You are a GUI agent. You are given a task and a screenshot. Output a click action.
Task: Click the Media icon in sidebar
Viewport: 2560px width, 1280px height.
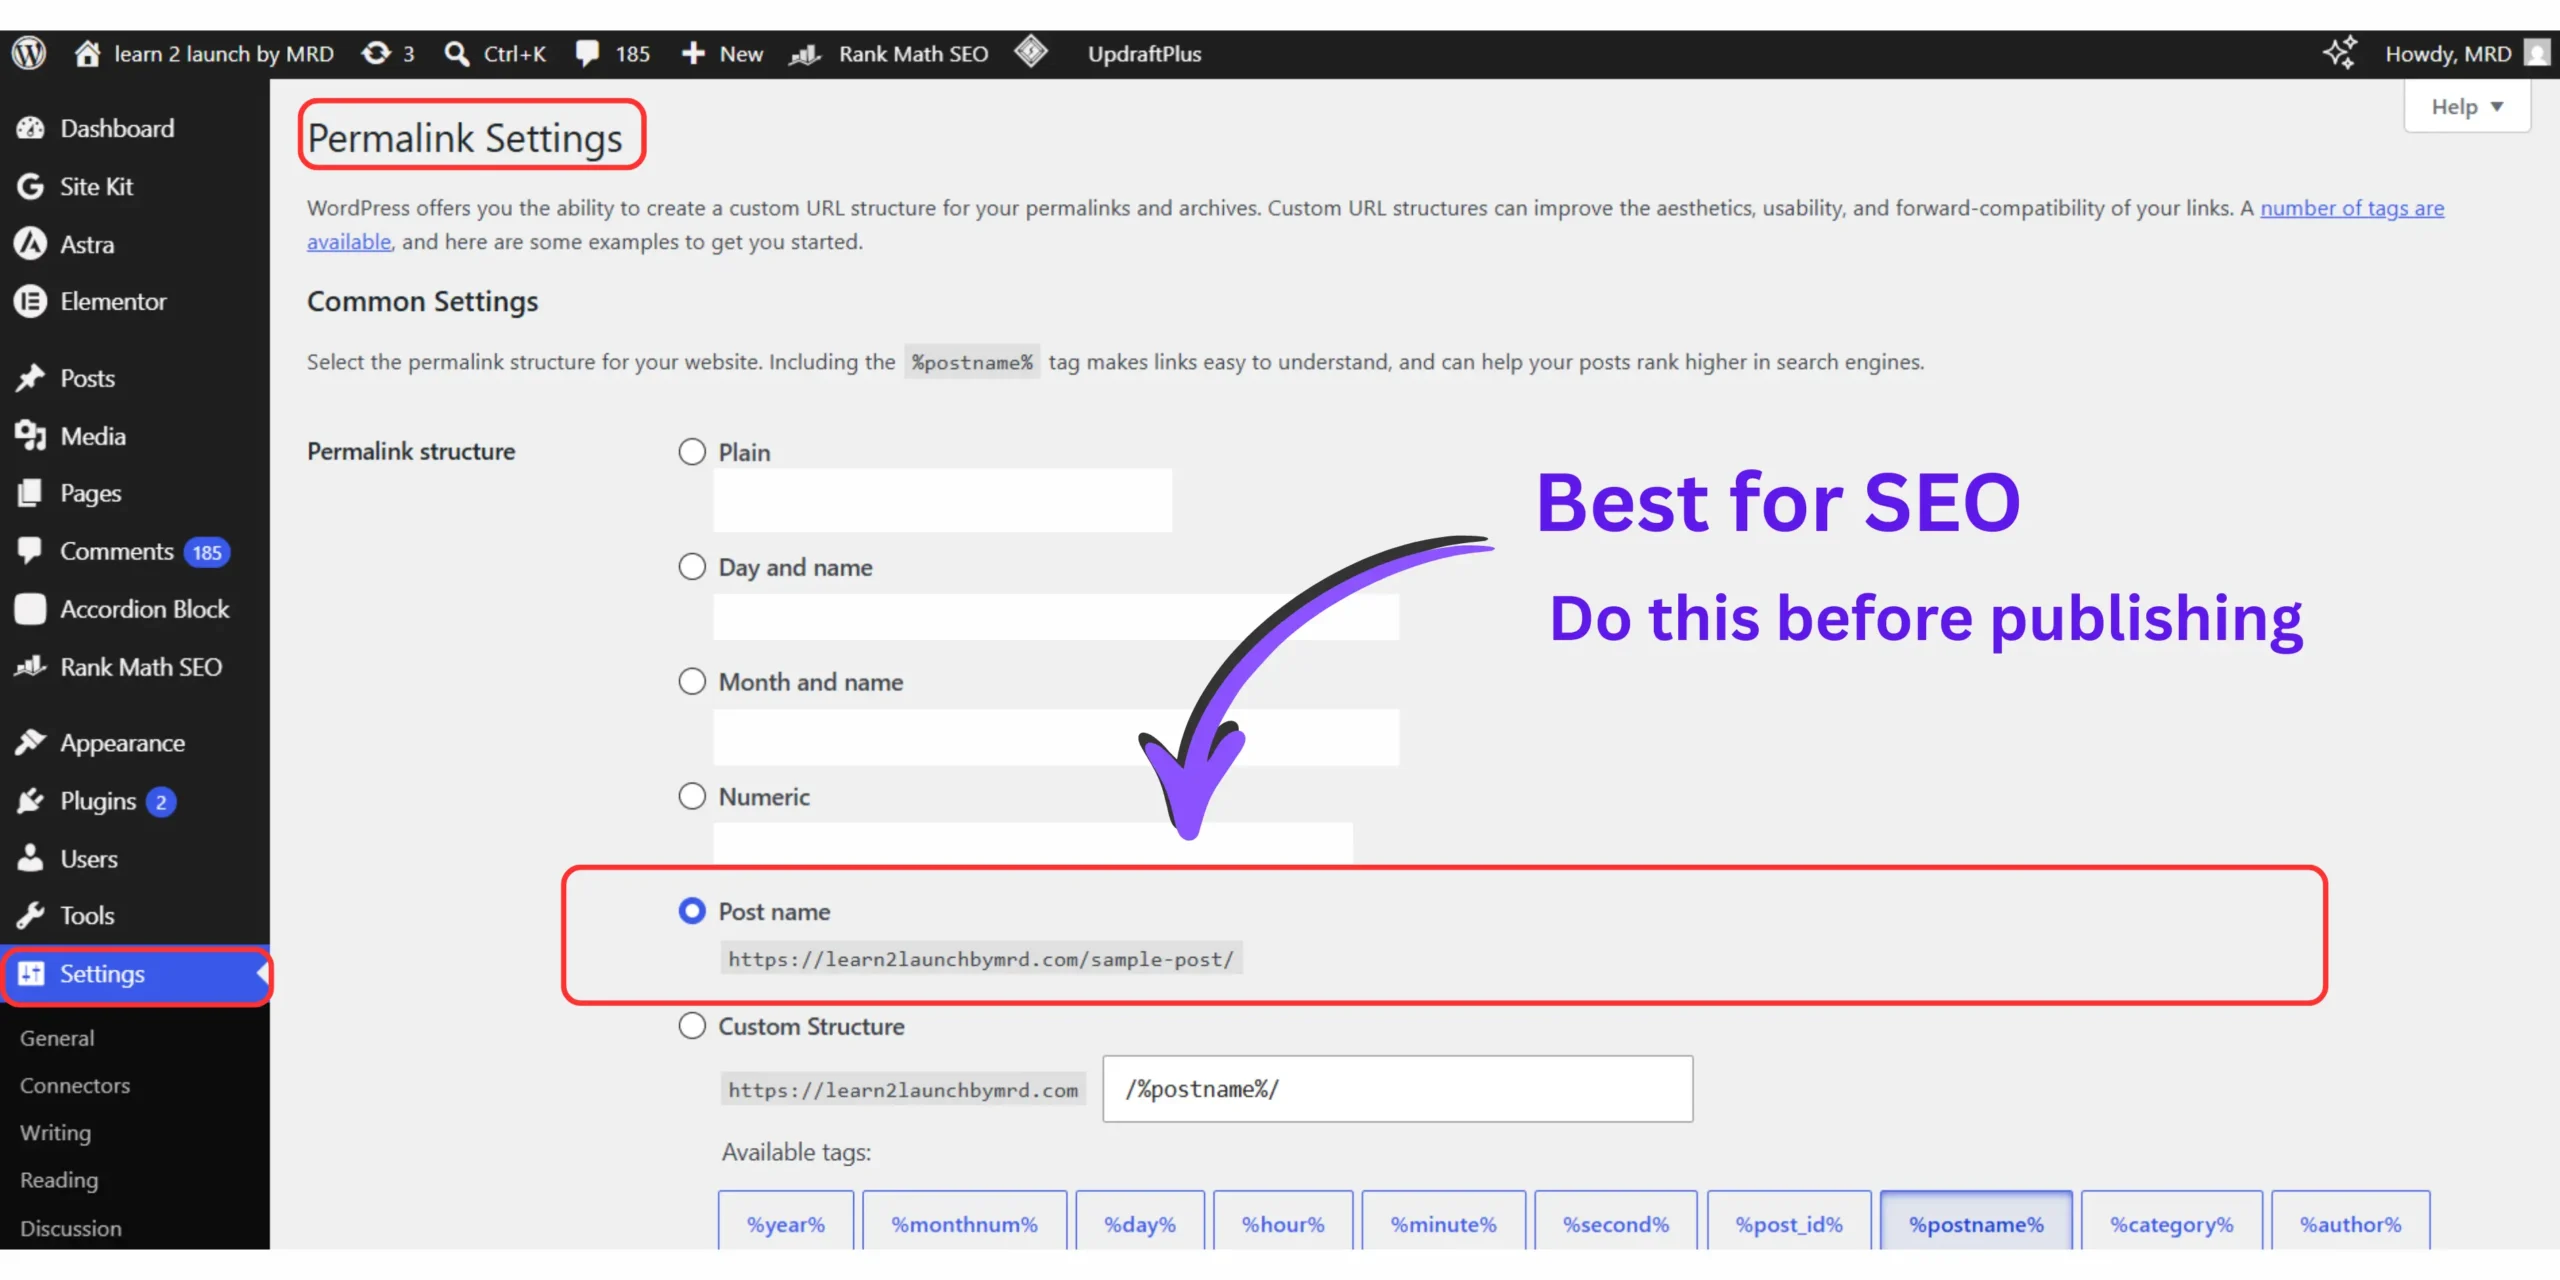[x=30, y=436]
